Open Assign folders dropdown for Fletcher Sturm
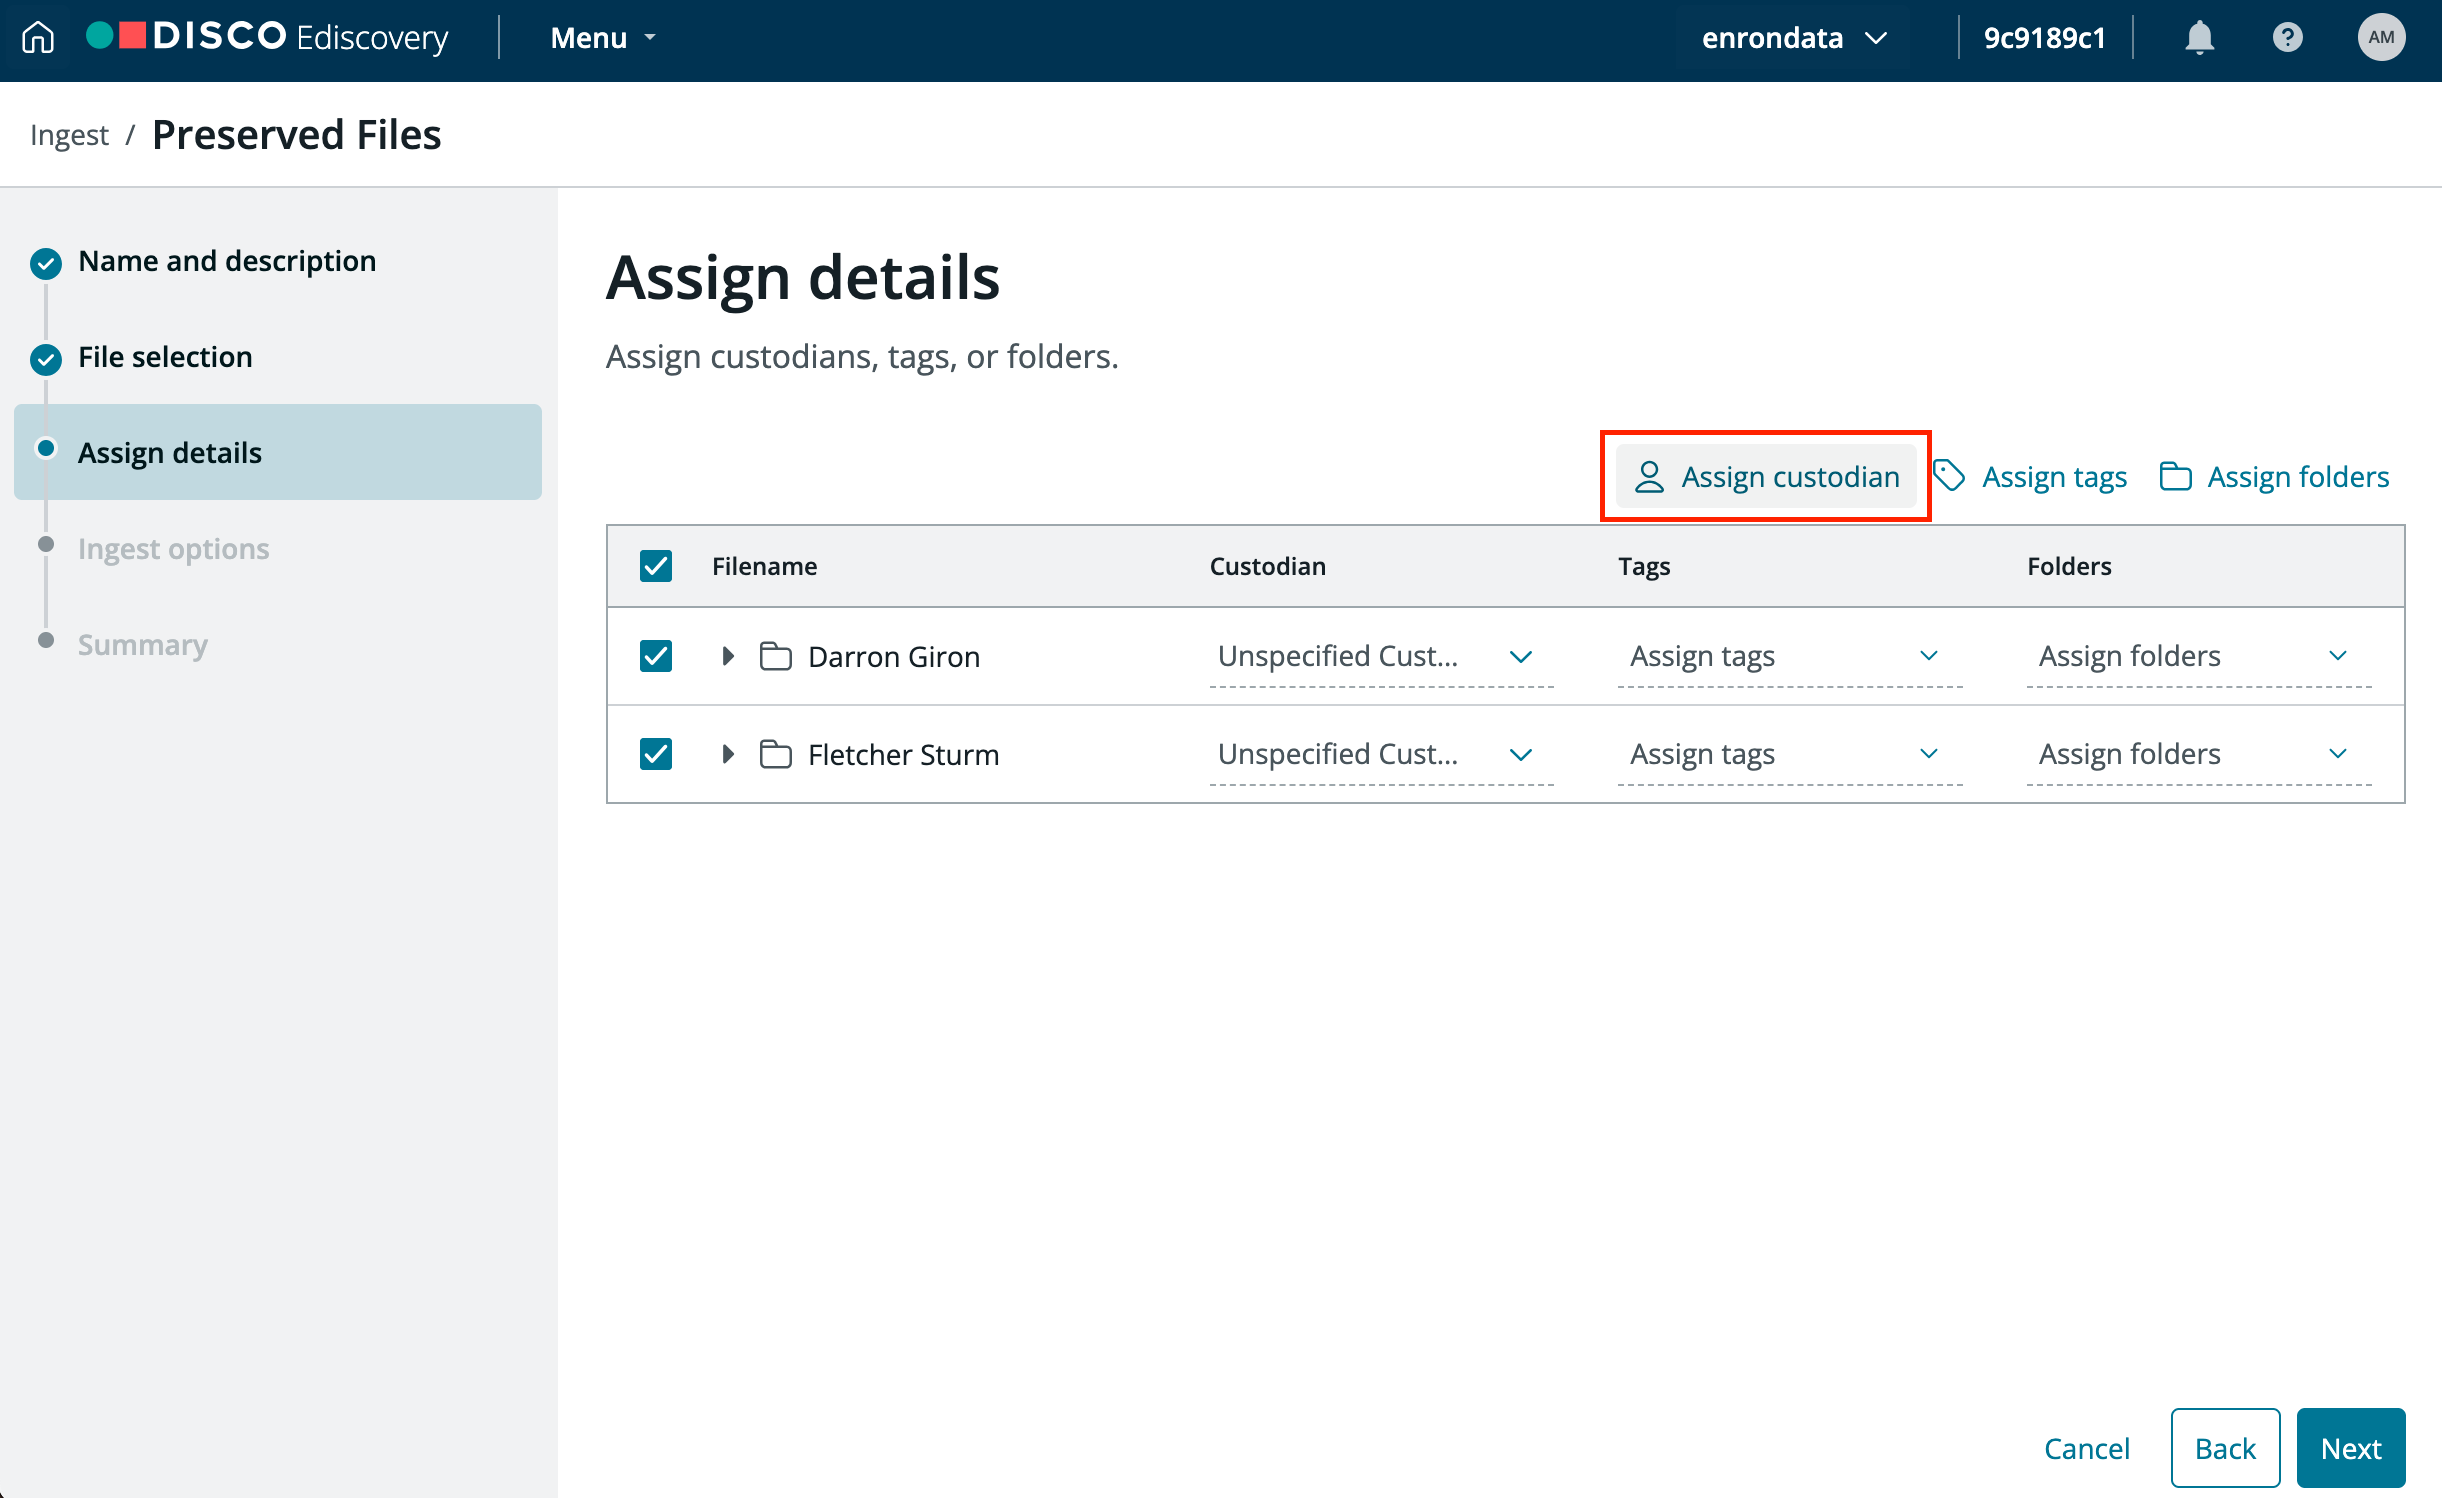 pyautogui.click(x=2199, y=755)
